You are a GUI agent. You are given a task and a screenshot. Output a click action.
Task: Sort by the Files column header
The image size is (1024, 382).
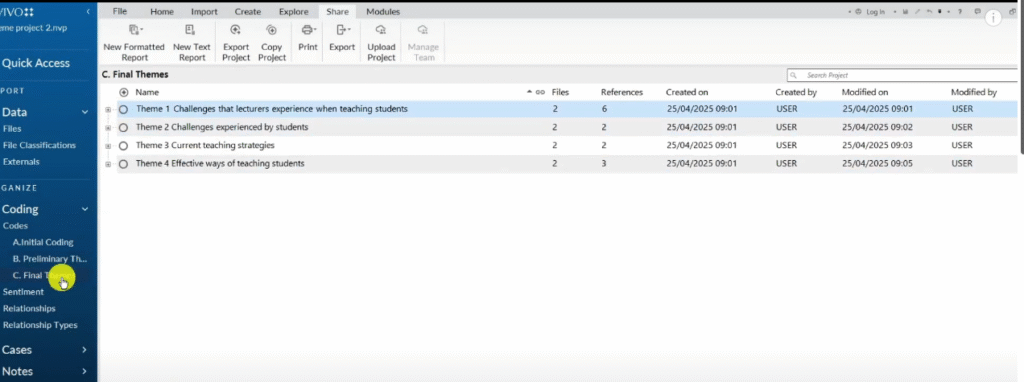tap(560, 93)
